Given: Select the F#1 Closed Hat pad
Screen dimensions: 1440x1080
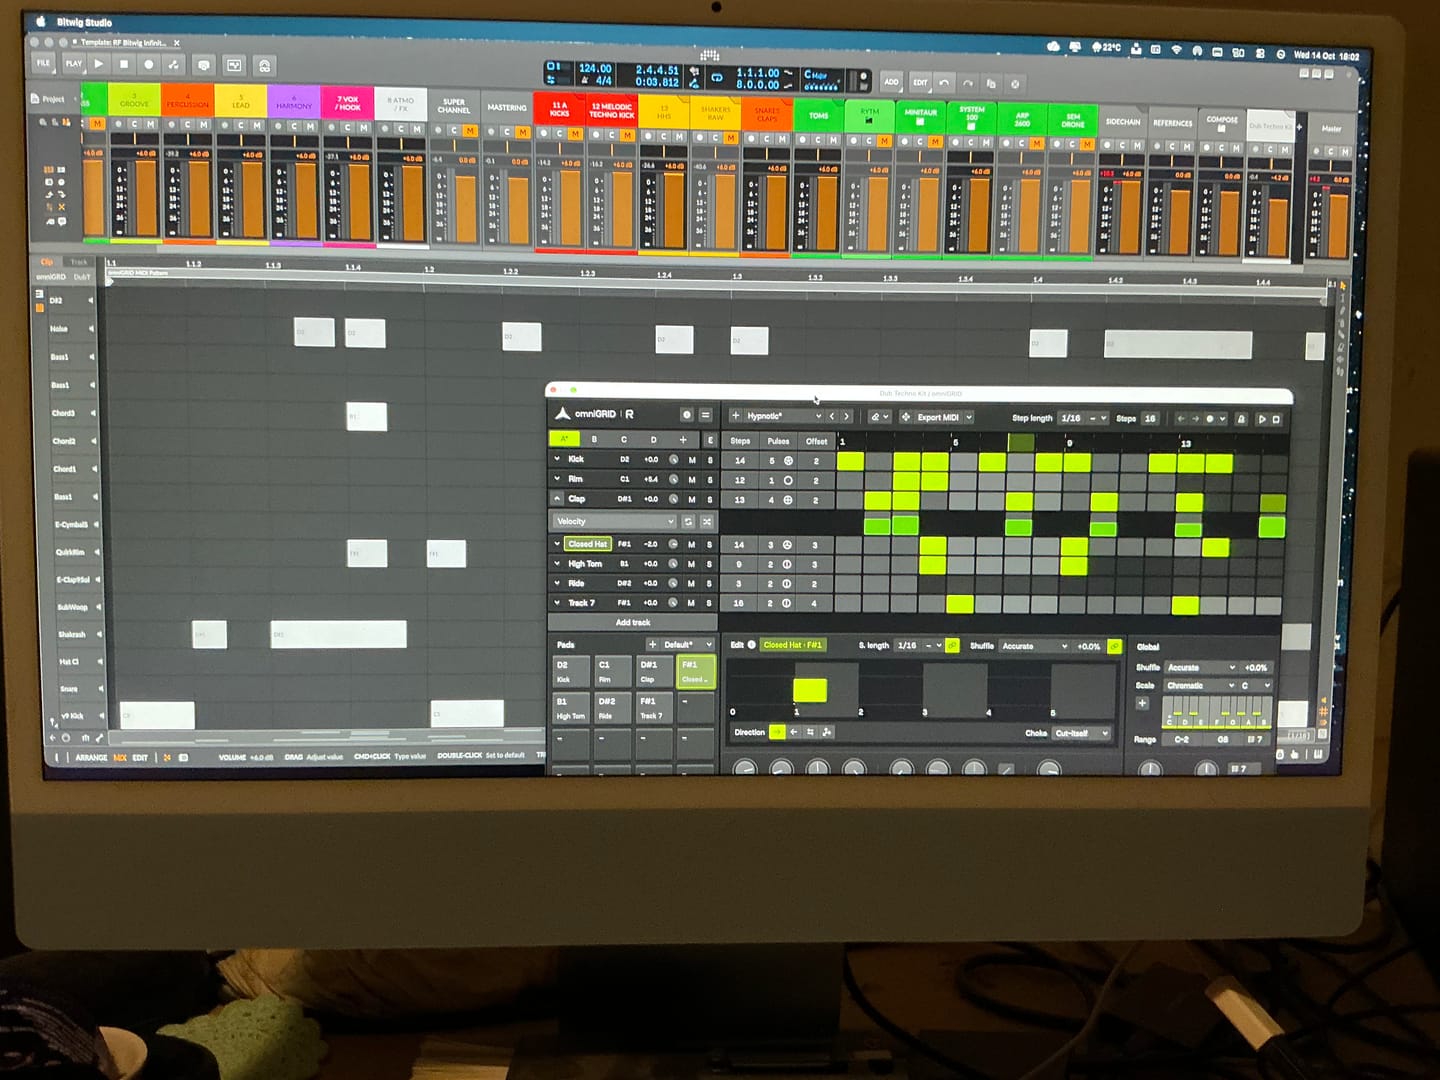Looking at the screenshot, I should point(695,671).
